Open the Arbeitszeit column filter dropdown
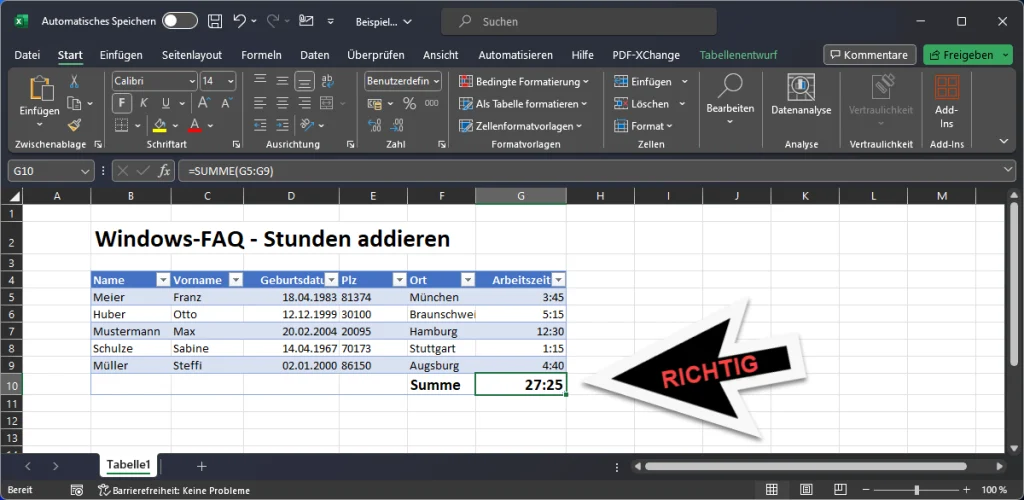Image resolution: width=1024 pixels, height=500 pixels. pyautogui.click(x=559, y=280)
